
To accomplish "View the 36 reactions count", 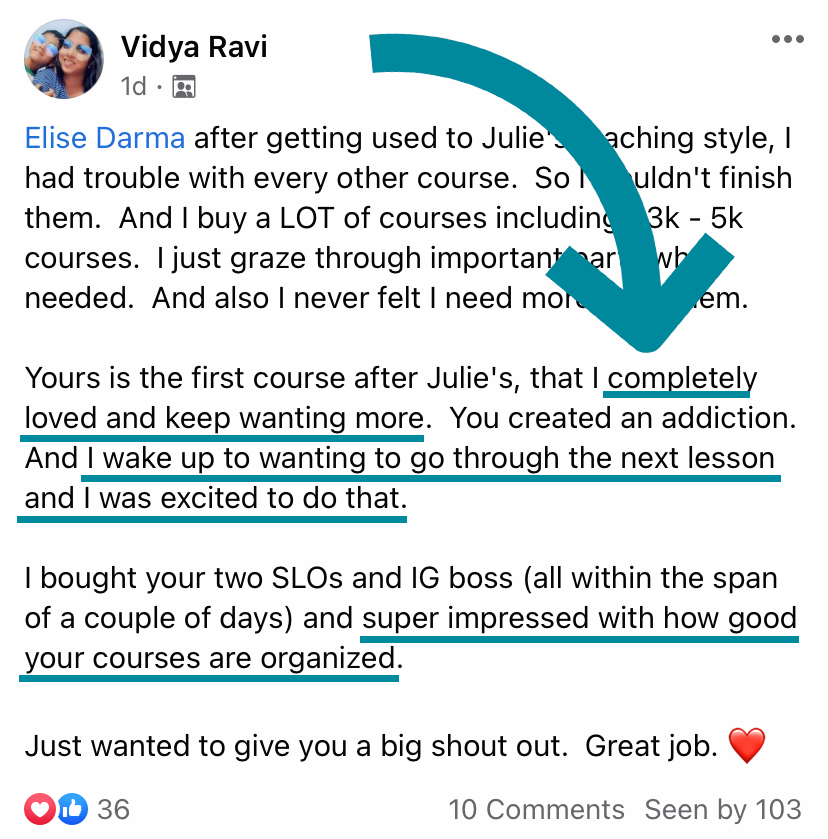I will 113,809.
